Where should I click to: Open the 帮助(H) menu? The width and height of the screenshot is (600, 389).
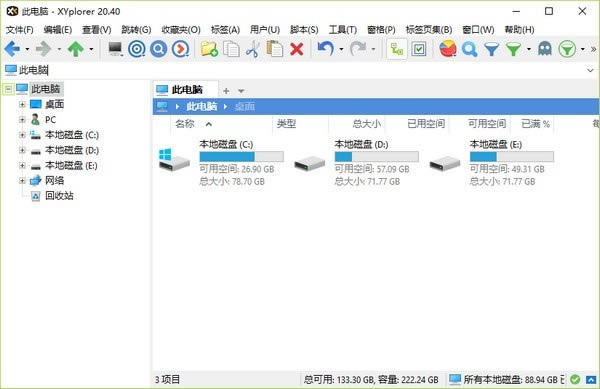click(519, 29)
